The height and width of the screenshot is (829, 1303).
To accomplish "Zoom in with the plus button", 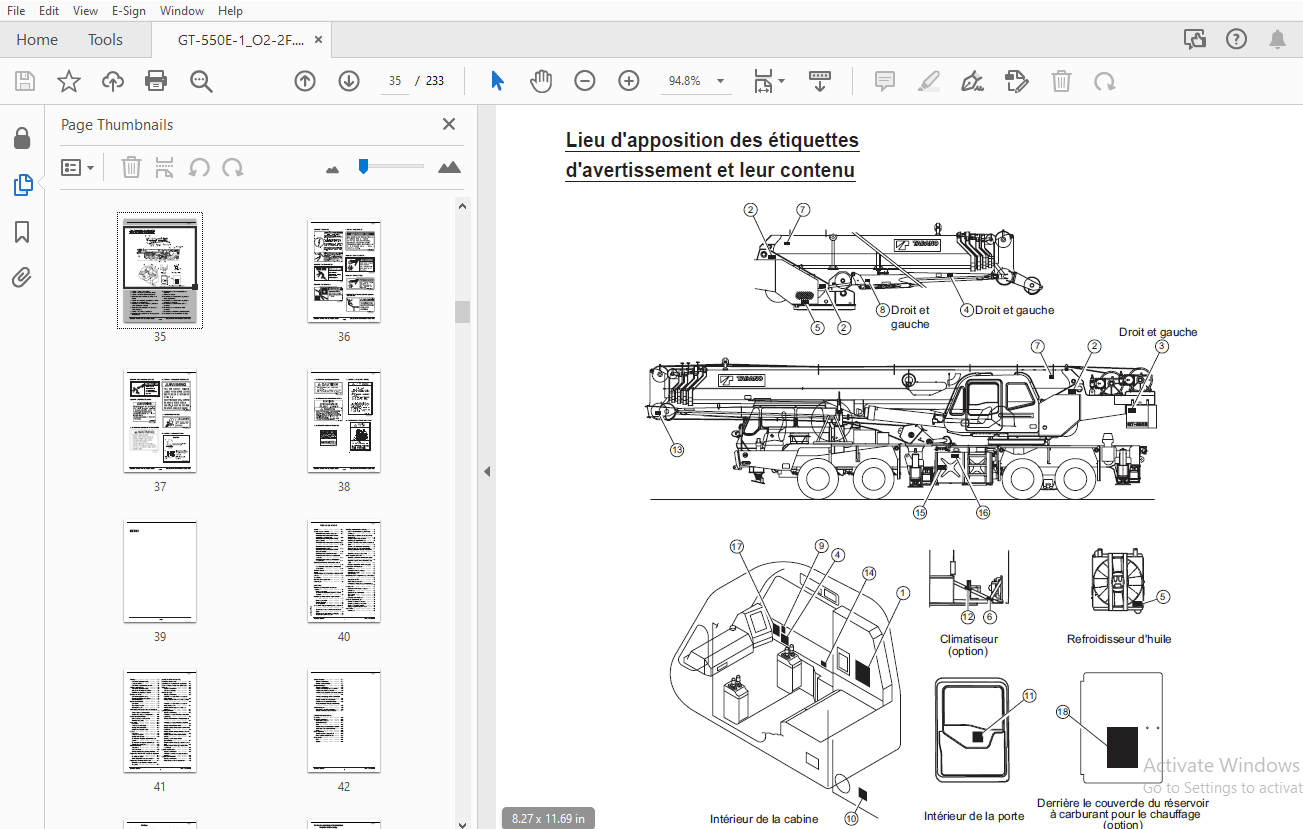I will point(629,81).
